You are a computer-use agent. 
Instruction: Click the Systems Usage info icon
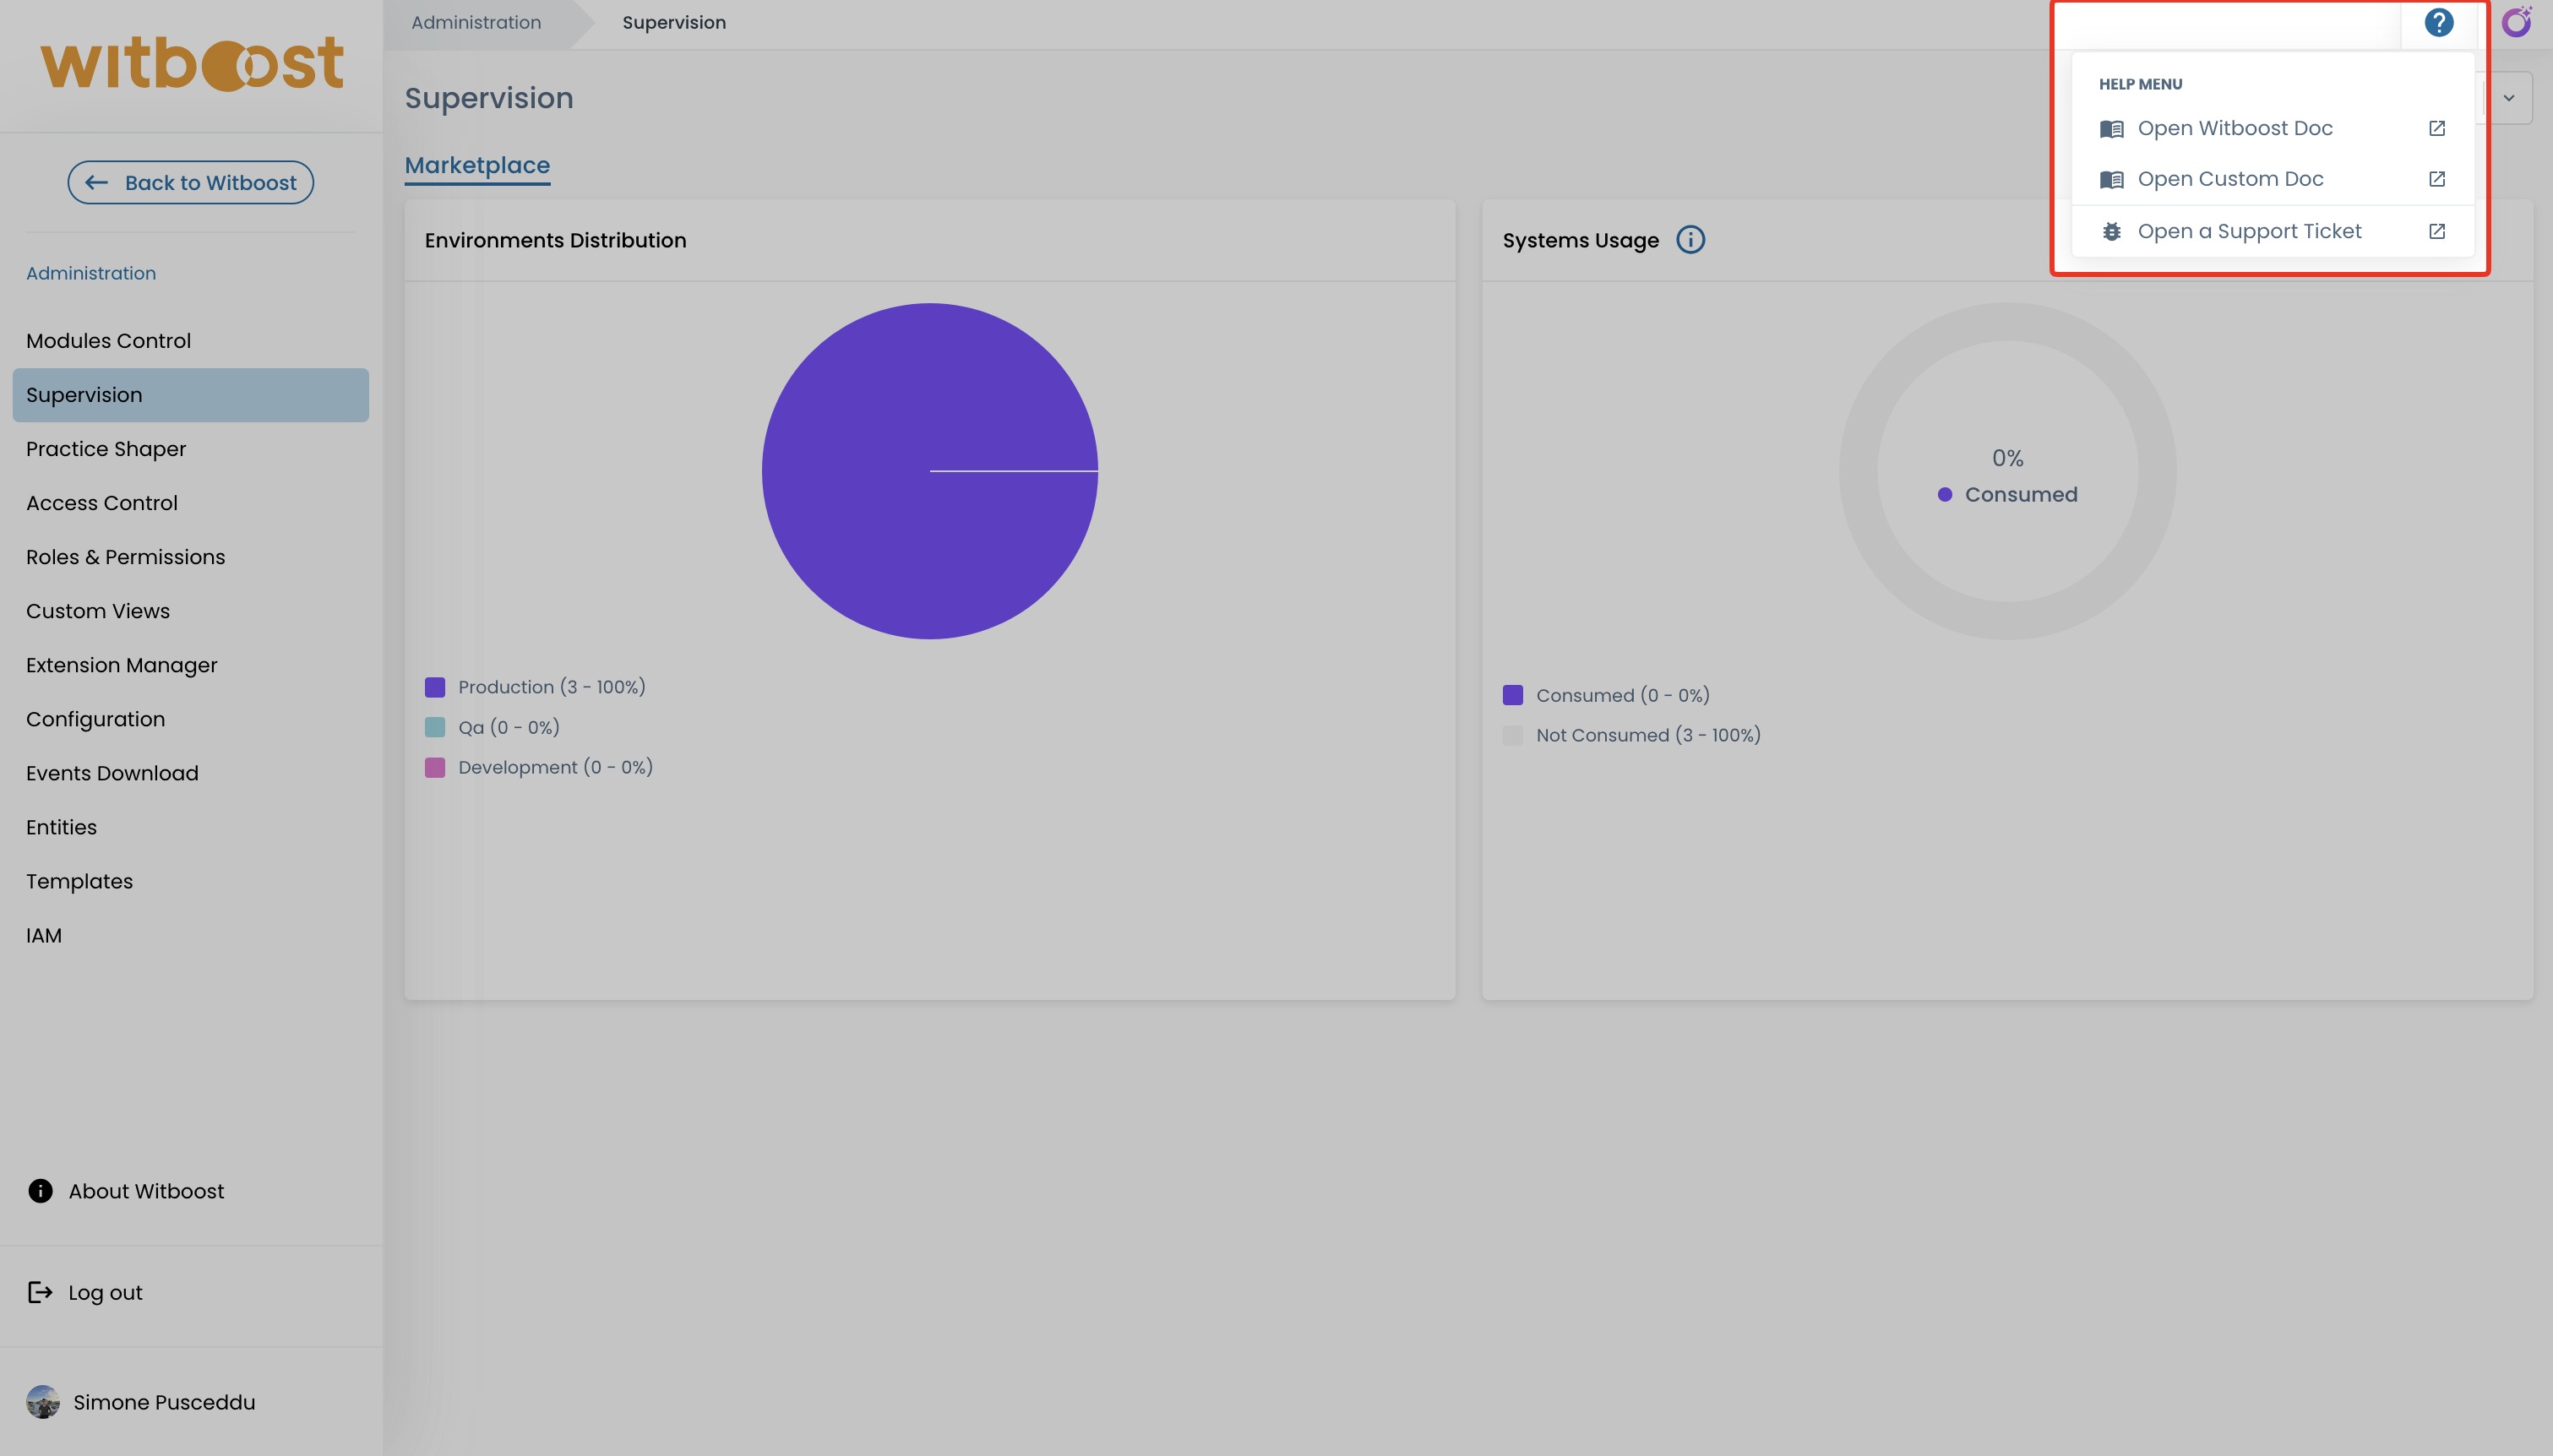point(1690,240)
